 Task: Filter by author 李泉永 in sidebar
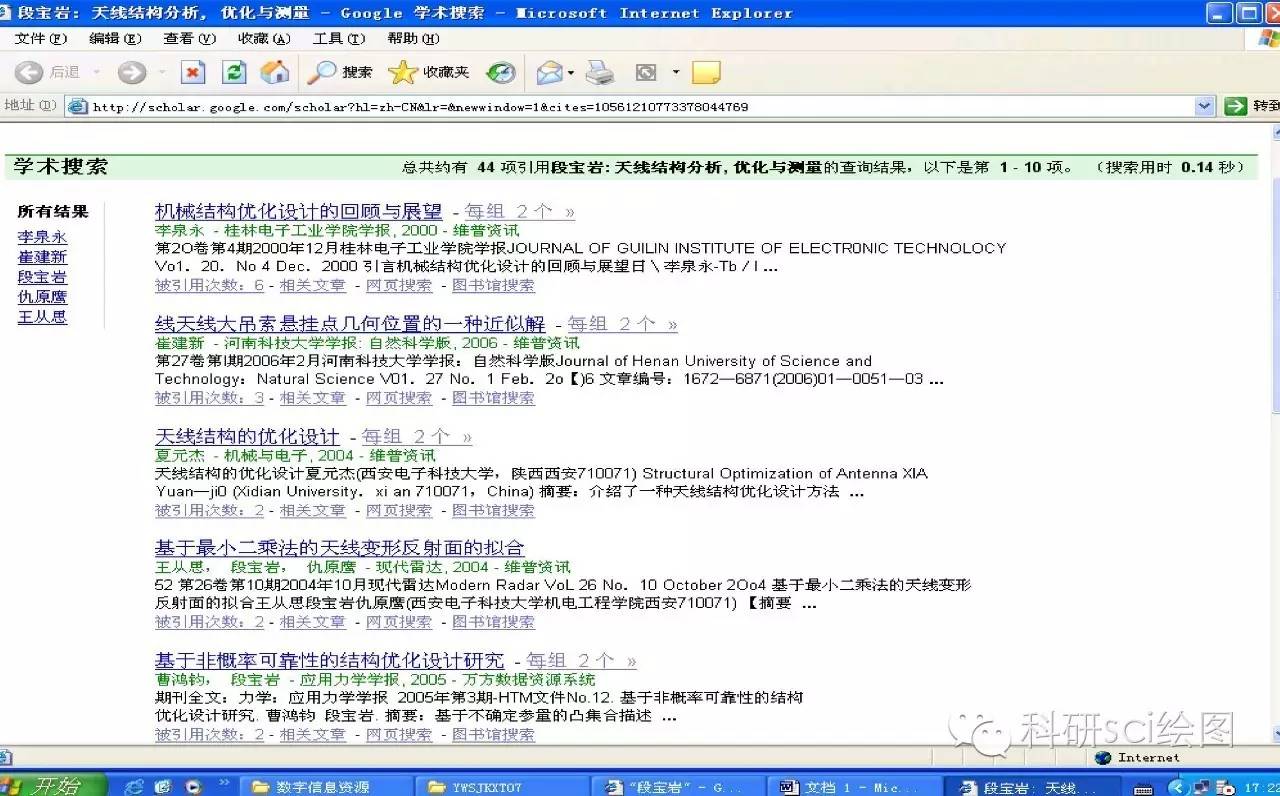click(42, 237)
